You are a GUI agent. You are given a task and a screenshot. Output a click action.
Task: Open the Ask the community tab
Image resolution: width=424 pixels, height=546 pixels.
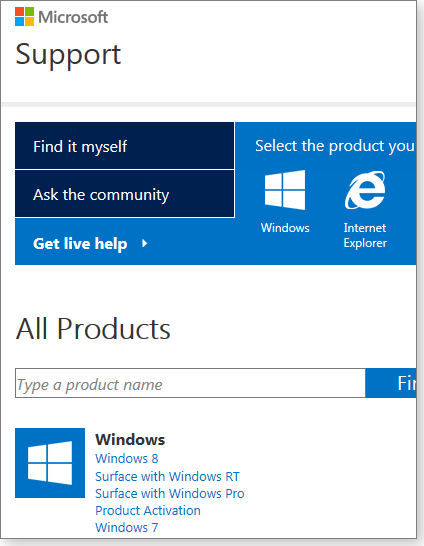(125, 194)
